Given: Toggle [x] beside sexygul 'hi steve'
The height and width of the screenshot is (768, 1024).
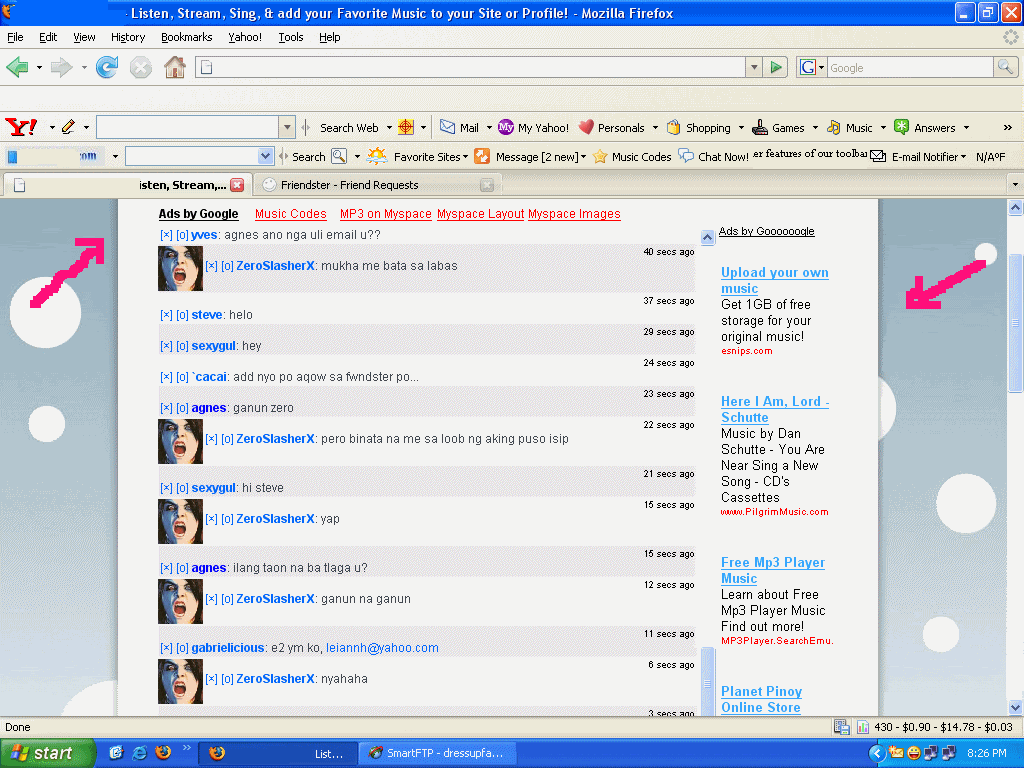Looking at the screenshot, I should 166,488.
